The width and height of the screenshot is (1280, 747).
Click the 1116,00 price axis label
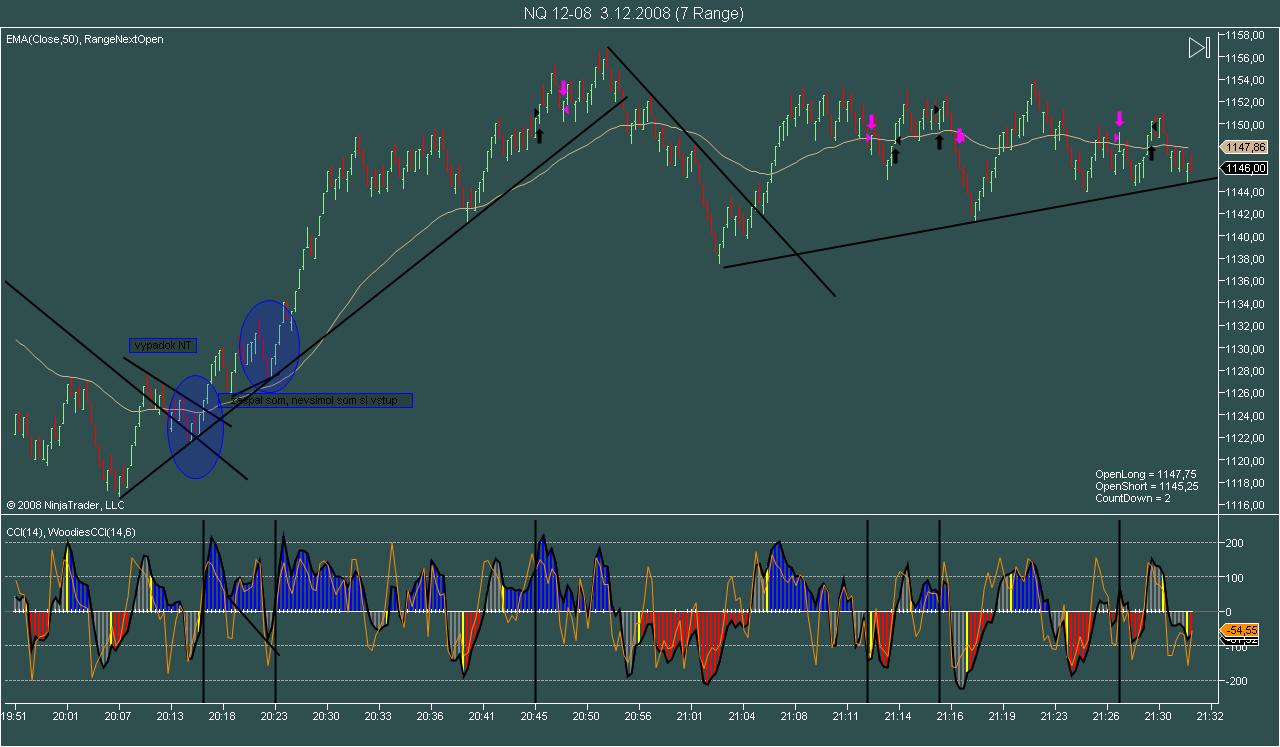pyautogui.click(x=1246, y=506)
